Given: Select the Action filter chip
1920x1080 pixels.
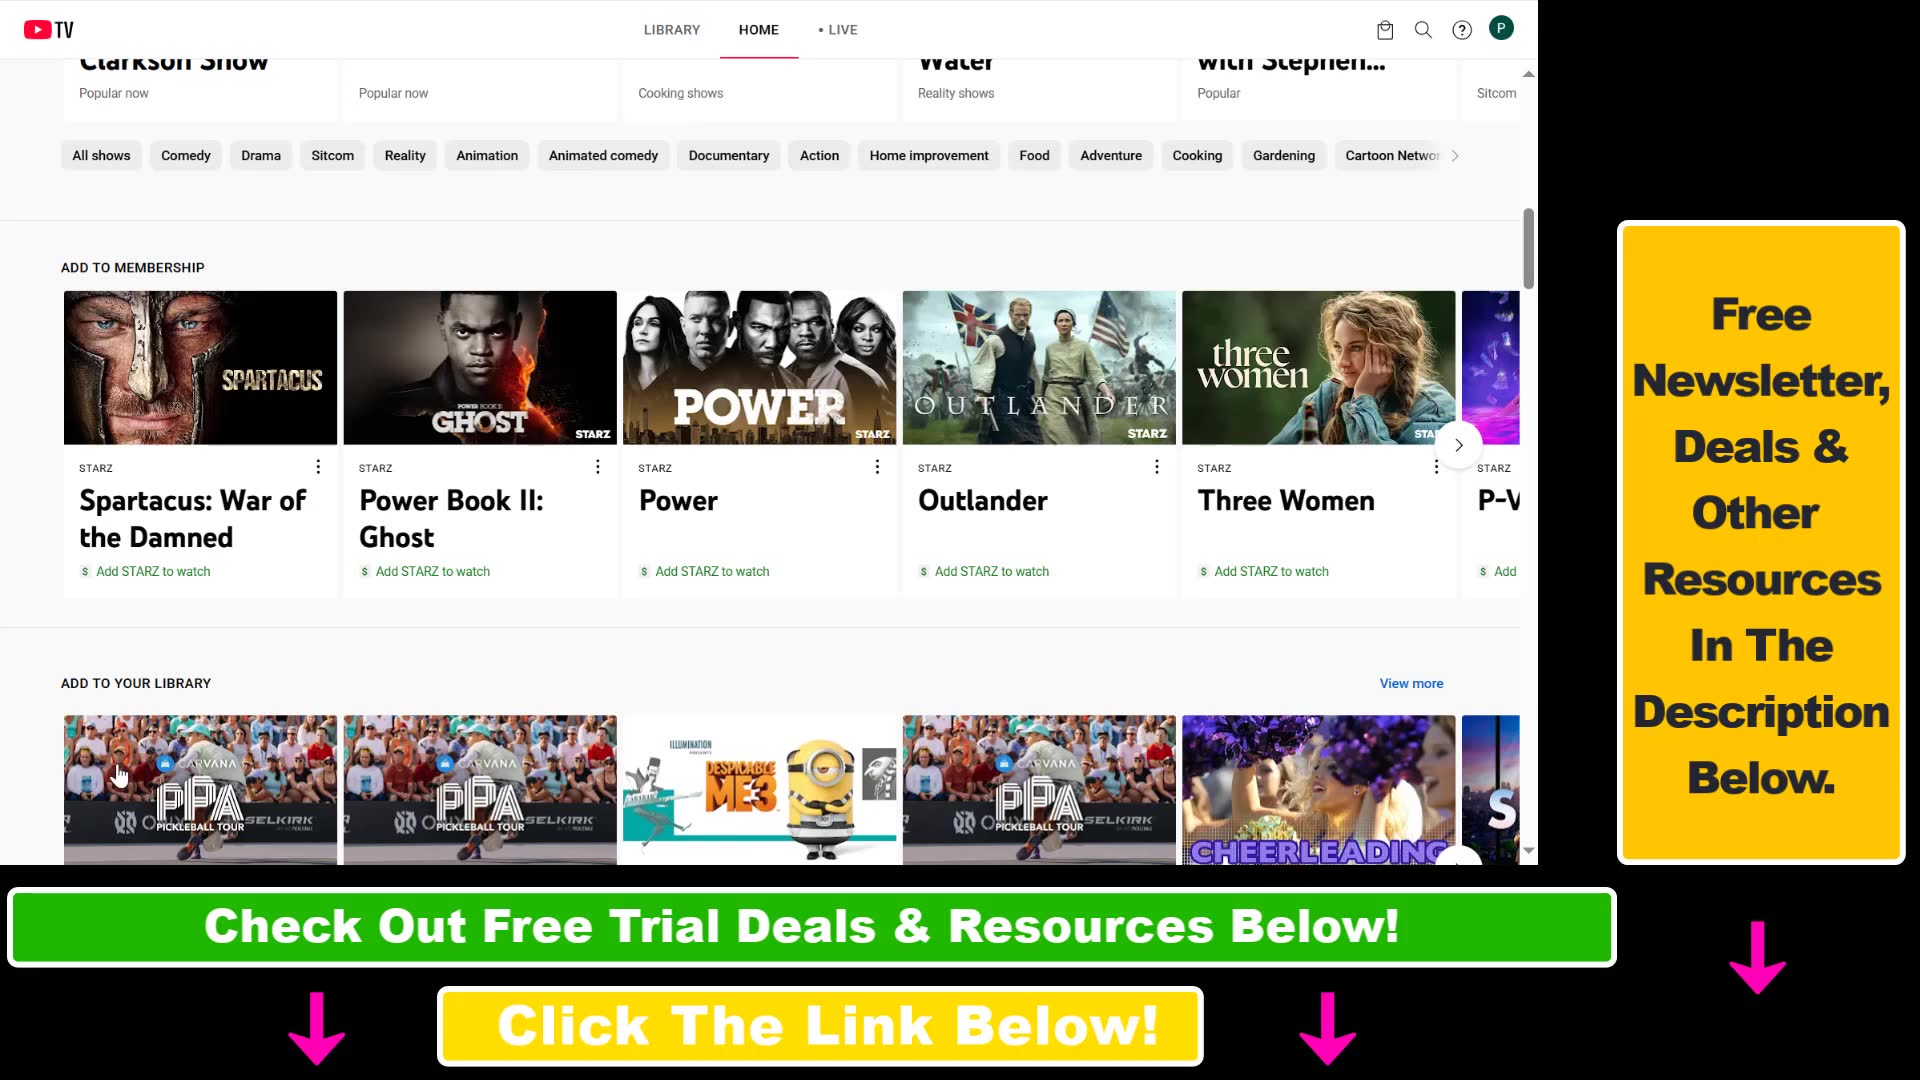Looking at the screenshot, I should [819, 155].
